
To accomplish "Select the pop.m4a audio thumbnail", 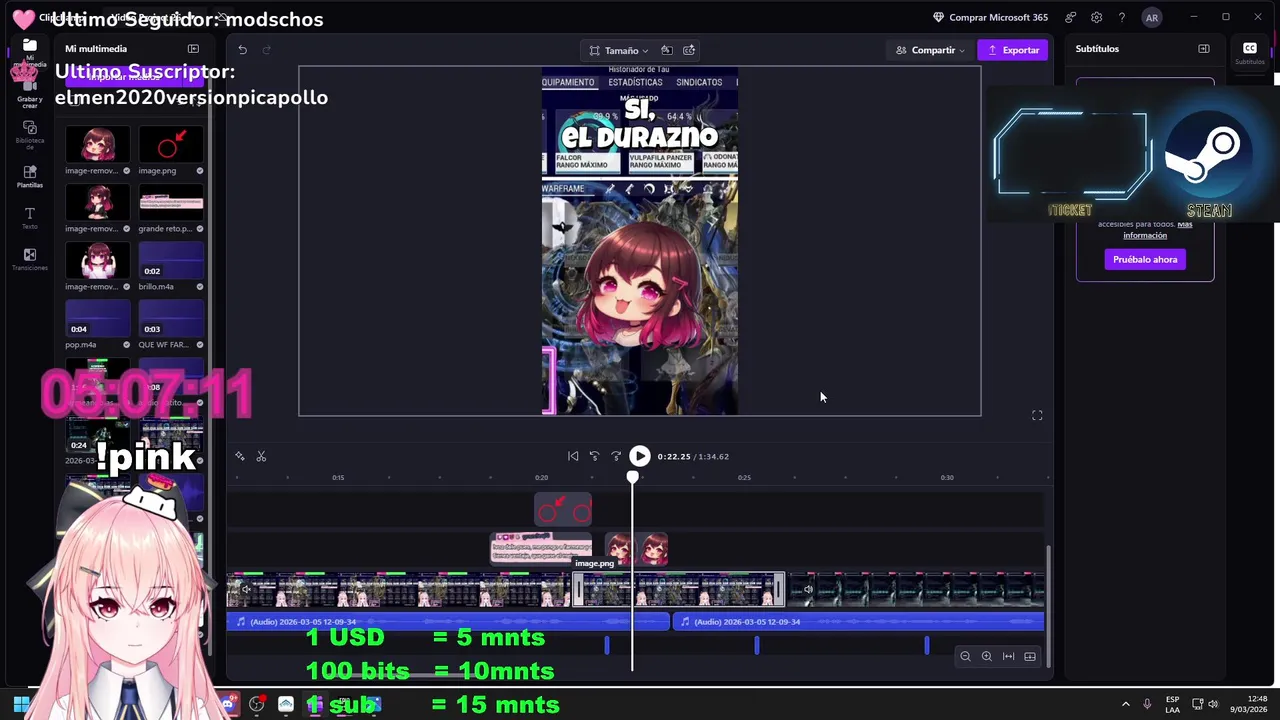I will [98, 319].
